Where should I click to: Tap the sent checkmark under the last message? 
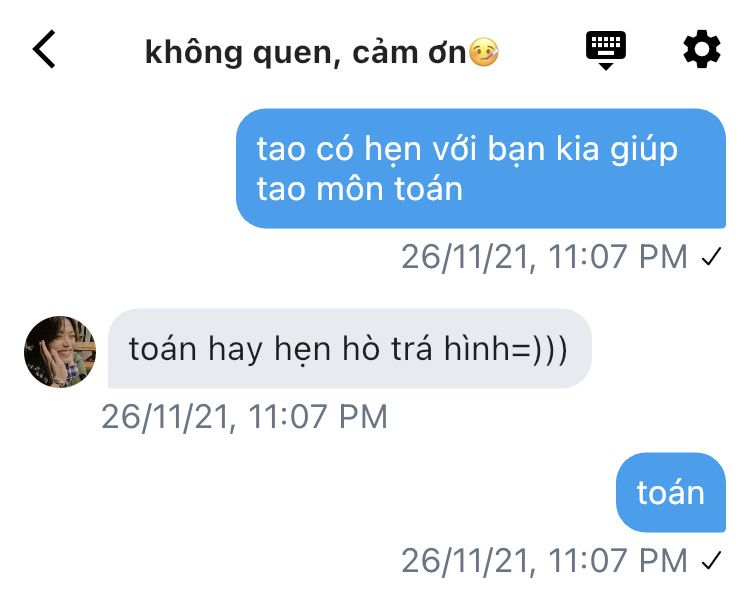(x=711, y=561)
